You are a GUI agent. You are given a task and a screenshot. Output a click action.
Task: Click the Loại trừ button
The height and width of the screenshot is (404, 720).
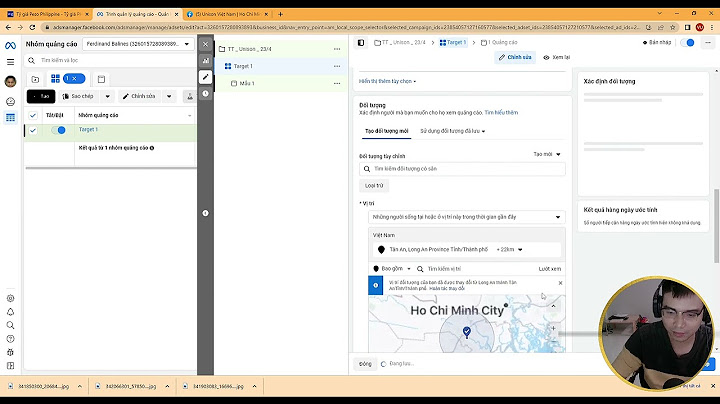pos(374,185)
